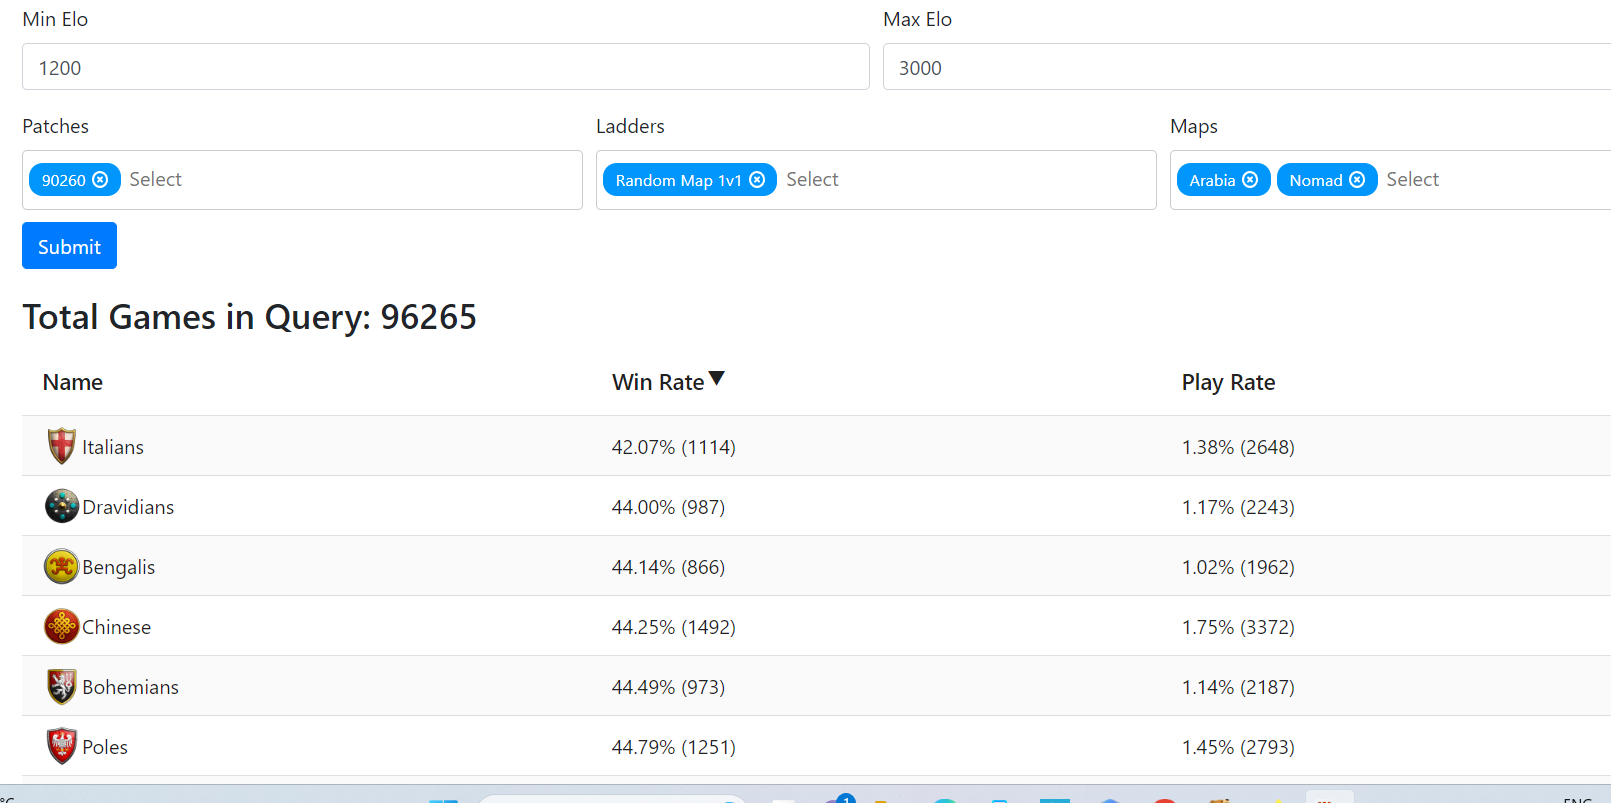Screen dimensions: 1611x803
Task: Open the Ladders select dropdown
Action: click(x=960, y=180)
